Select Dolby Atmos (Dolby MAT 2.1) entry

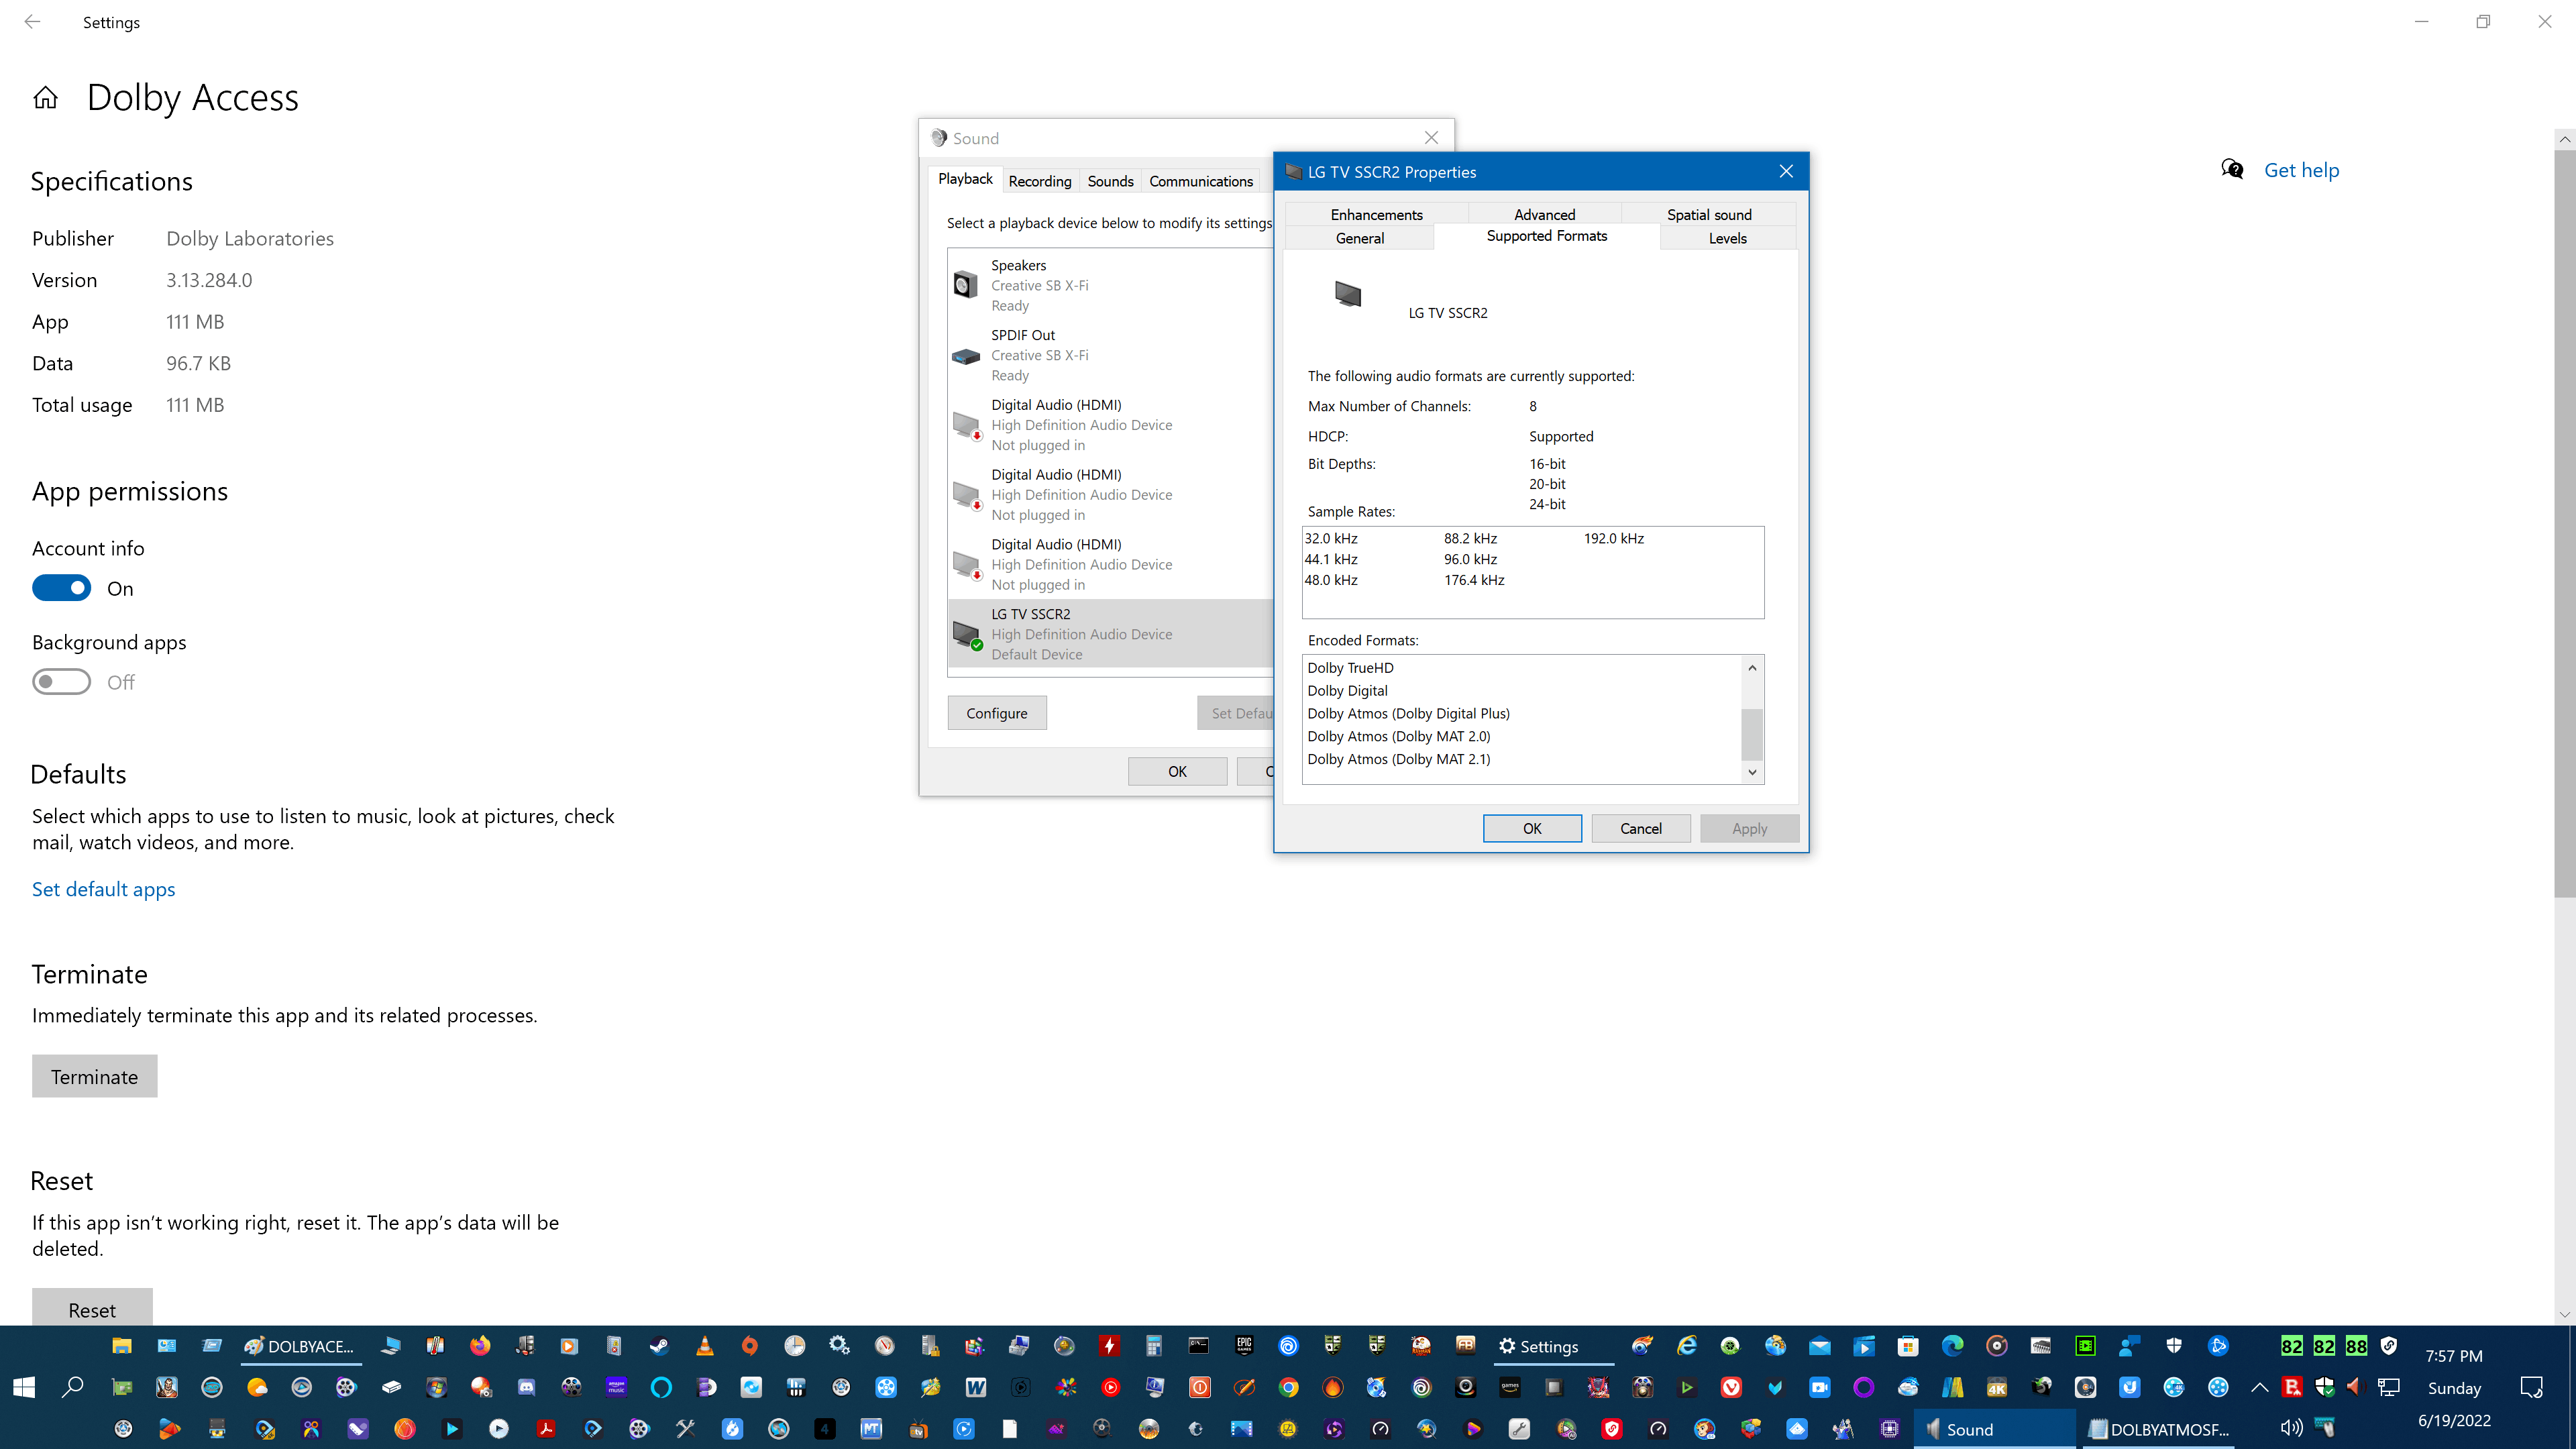tap(1398, 759)
